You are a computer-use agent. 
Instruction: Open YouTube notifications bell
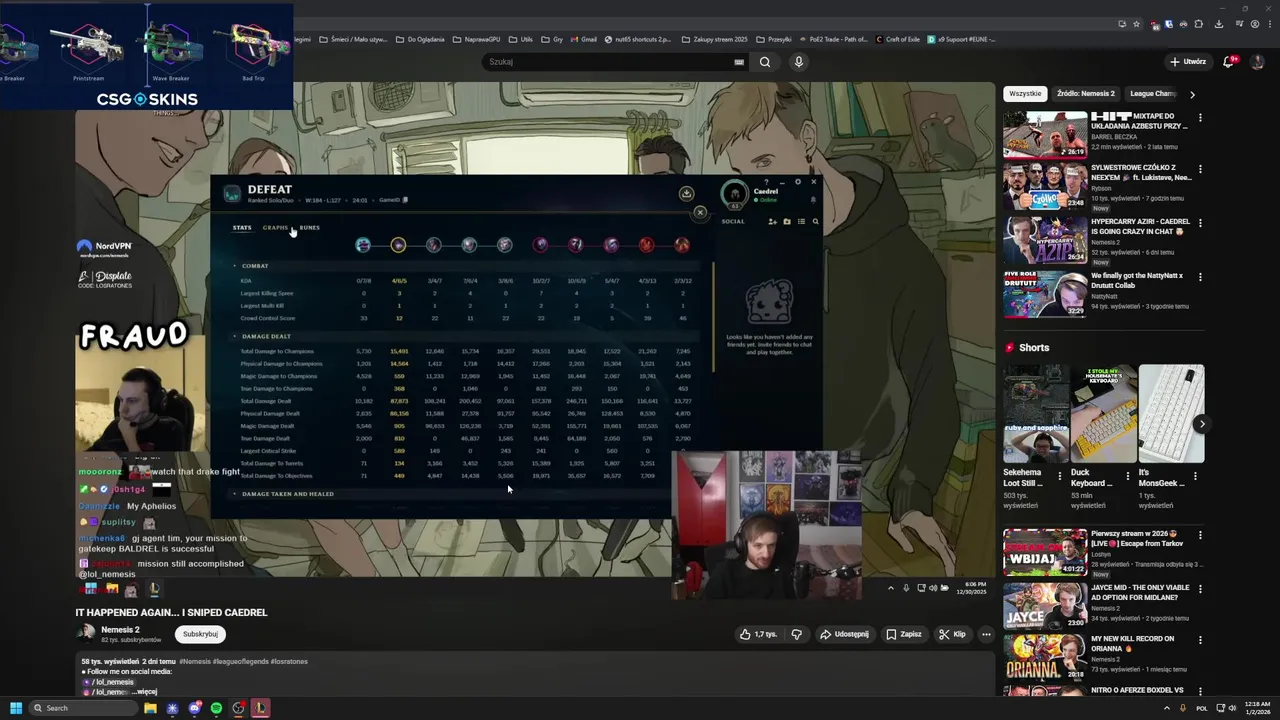(1229, 61)
